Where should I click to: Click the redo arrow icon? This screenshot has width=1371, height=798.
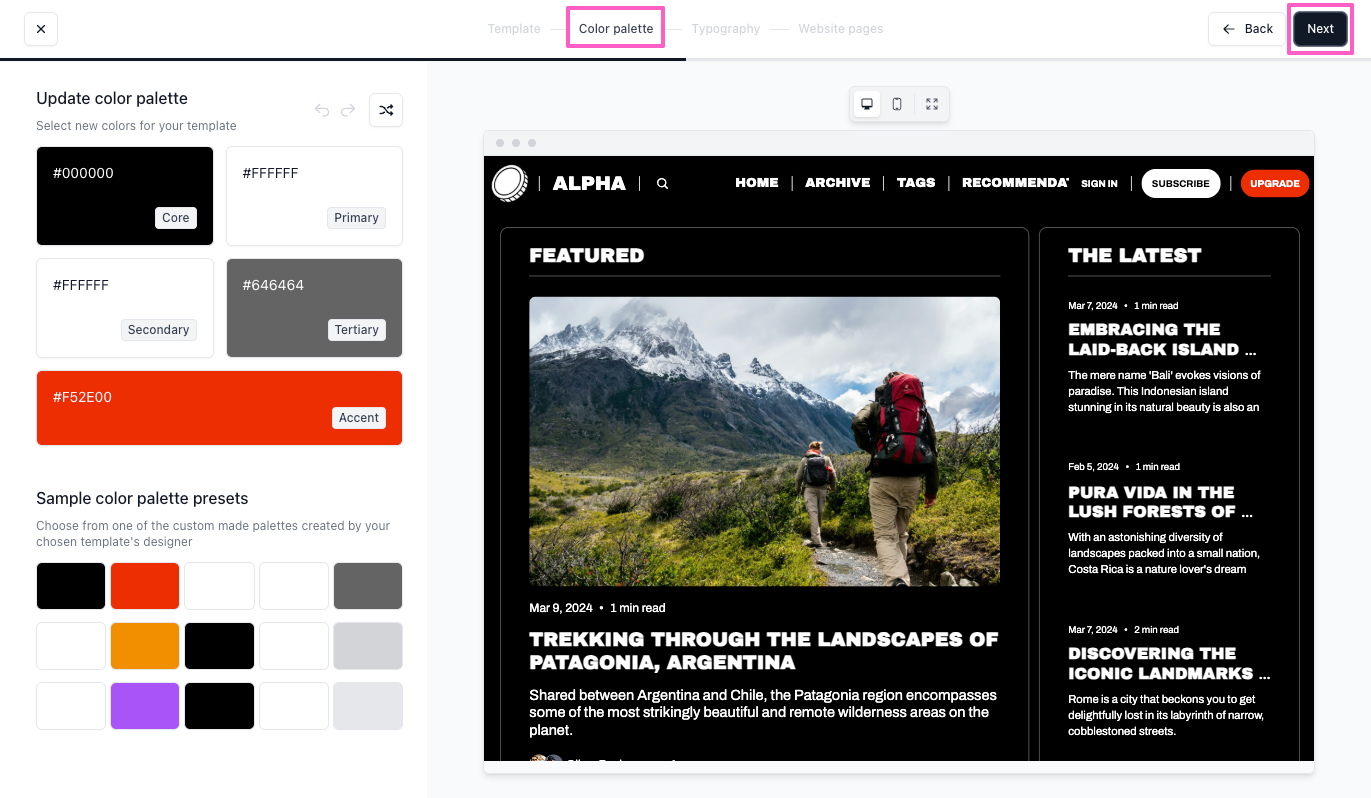(x=348, y=110)
